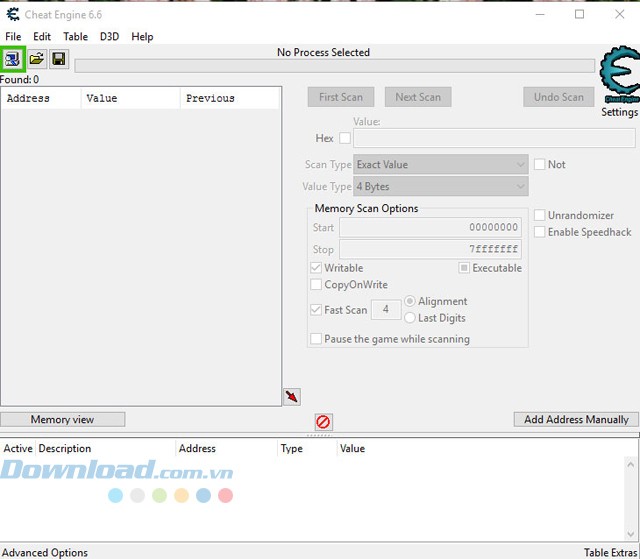Click the scan progress bar
Screen dimensions: 640x559
click(334, 66)
